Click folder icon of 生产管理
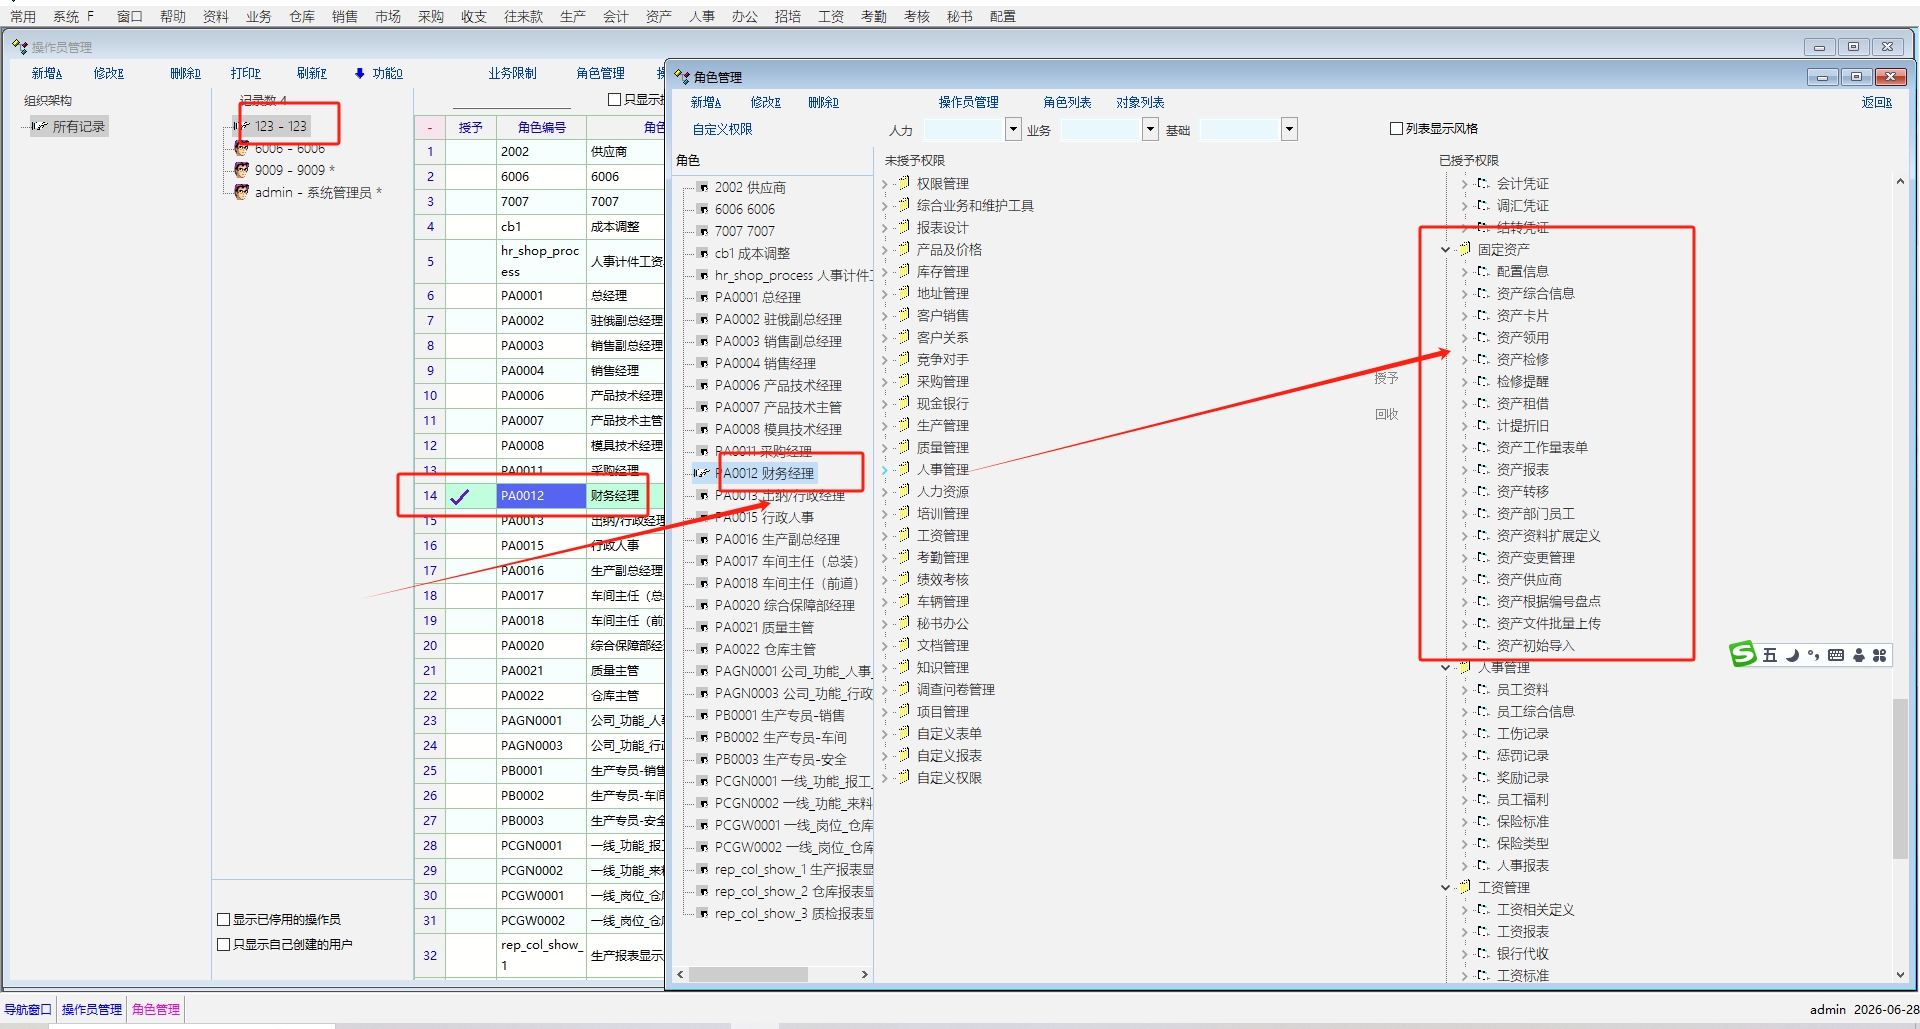The height and width of the screenshot is (1029, 1920). 903,425
